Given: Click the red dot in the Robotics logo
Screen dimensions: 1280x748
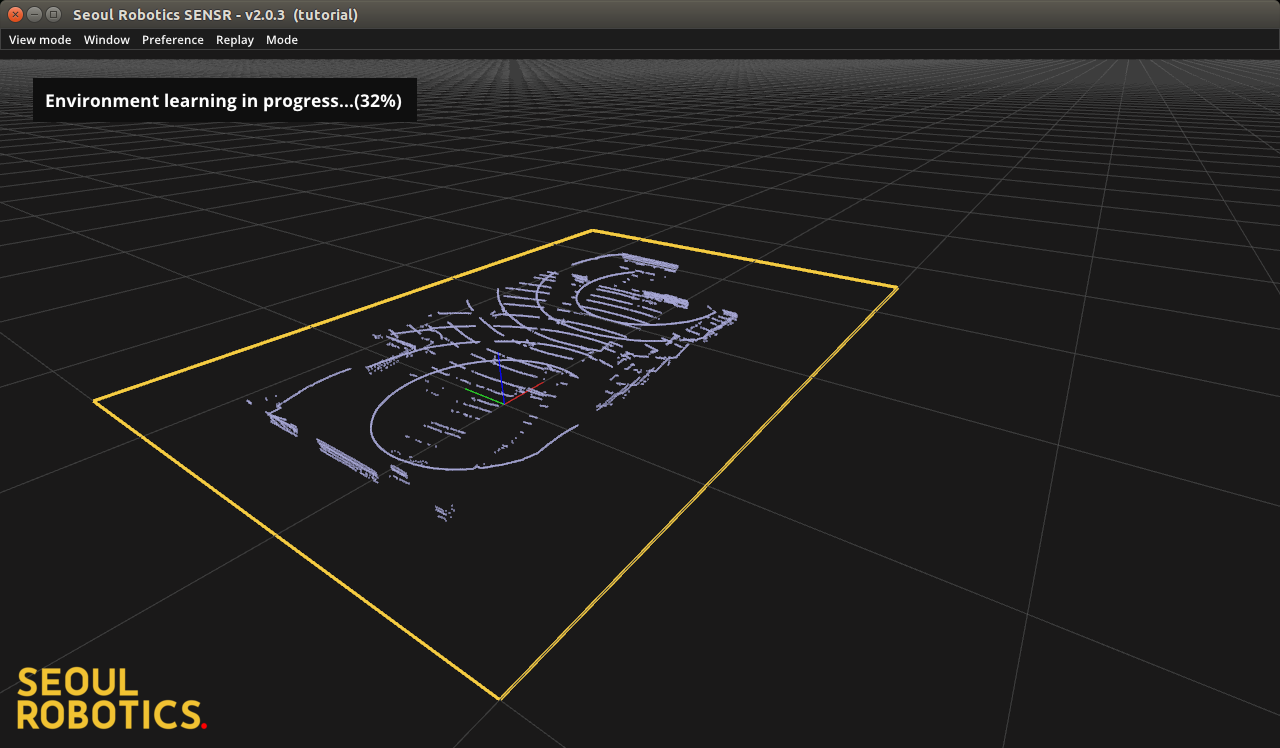Looking at the screenshot, I should click(x=204, y=725).
